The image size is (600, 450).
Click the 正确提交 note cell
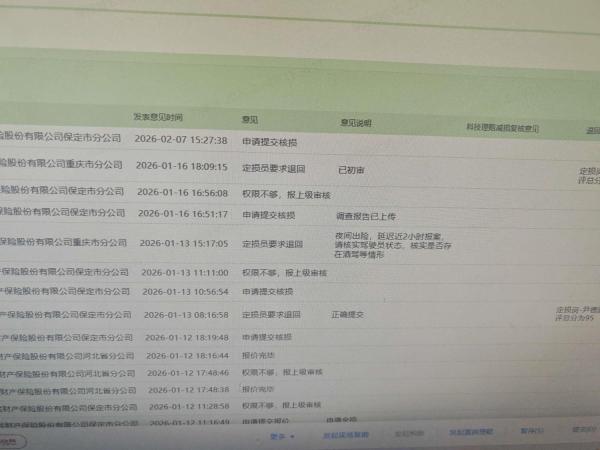tap(347, 315)
